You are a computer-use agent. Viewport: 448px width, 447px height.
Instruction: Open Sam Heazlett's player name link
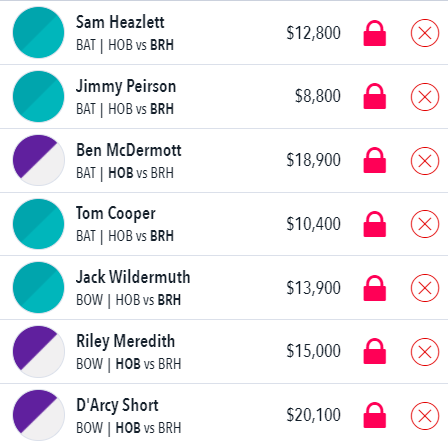pos(120,22)
